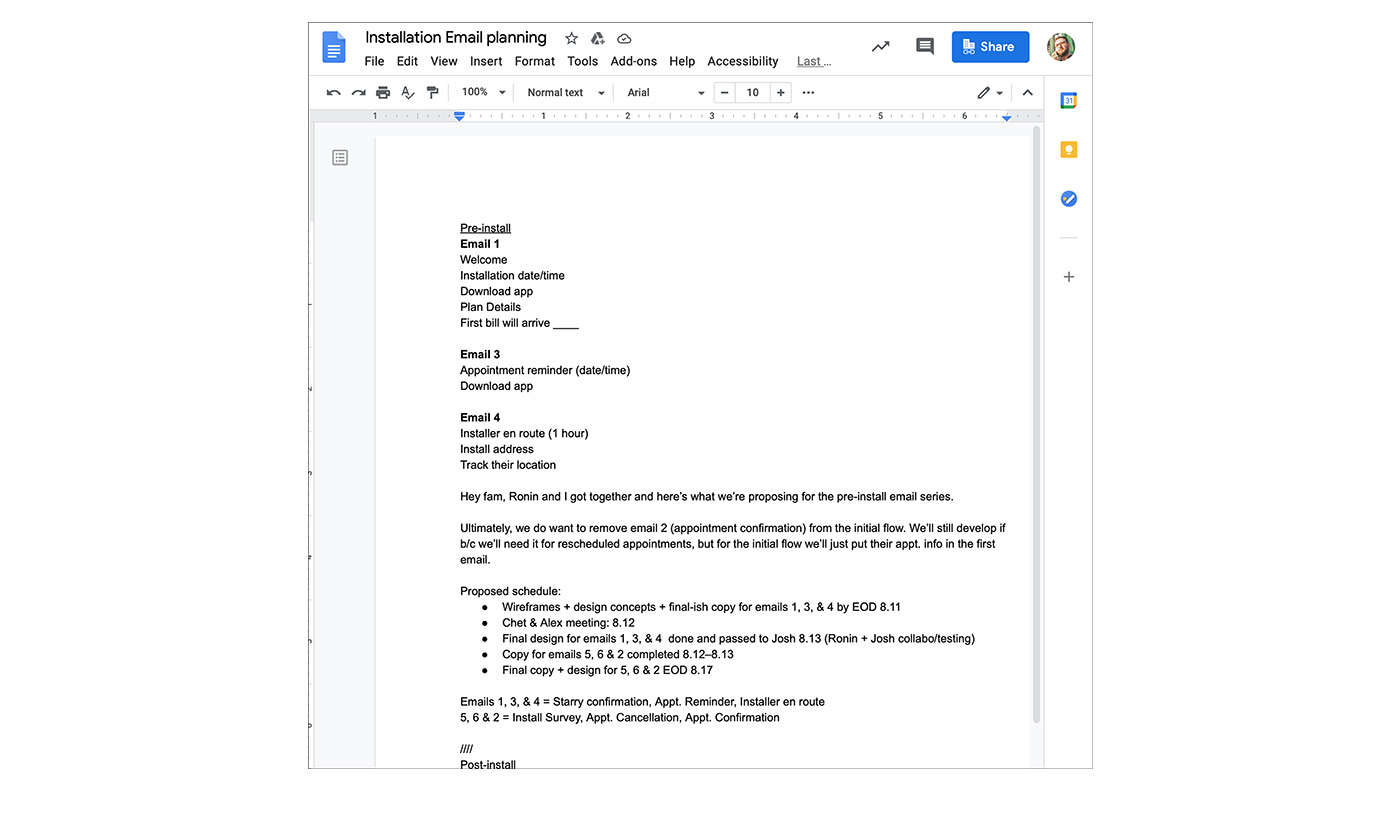Click the bold Email 3 heading
Screen dimensions: 1400x814
pos(480,354)
